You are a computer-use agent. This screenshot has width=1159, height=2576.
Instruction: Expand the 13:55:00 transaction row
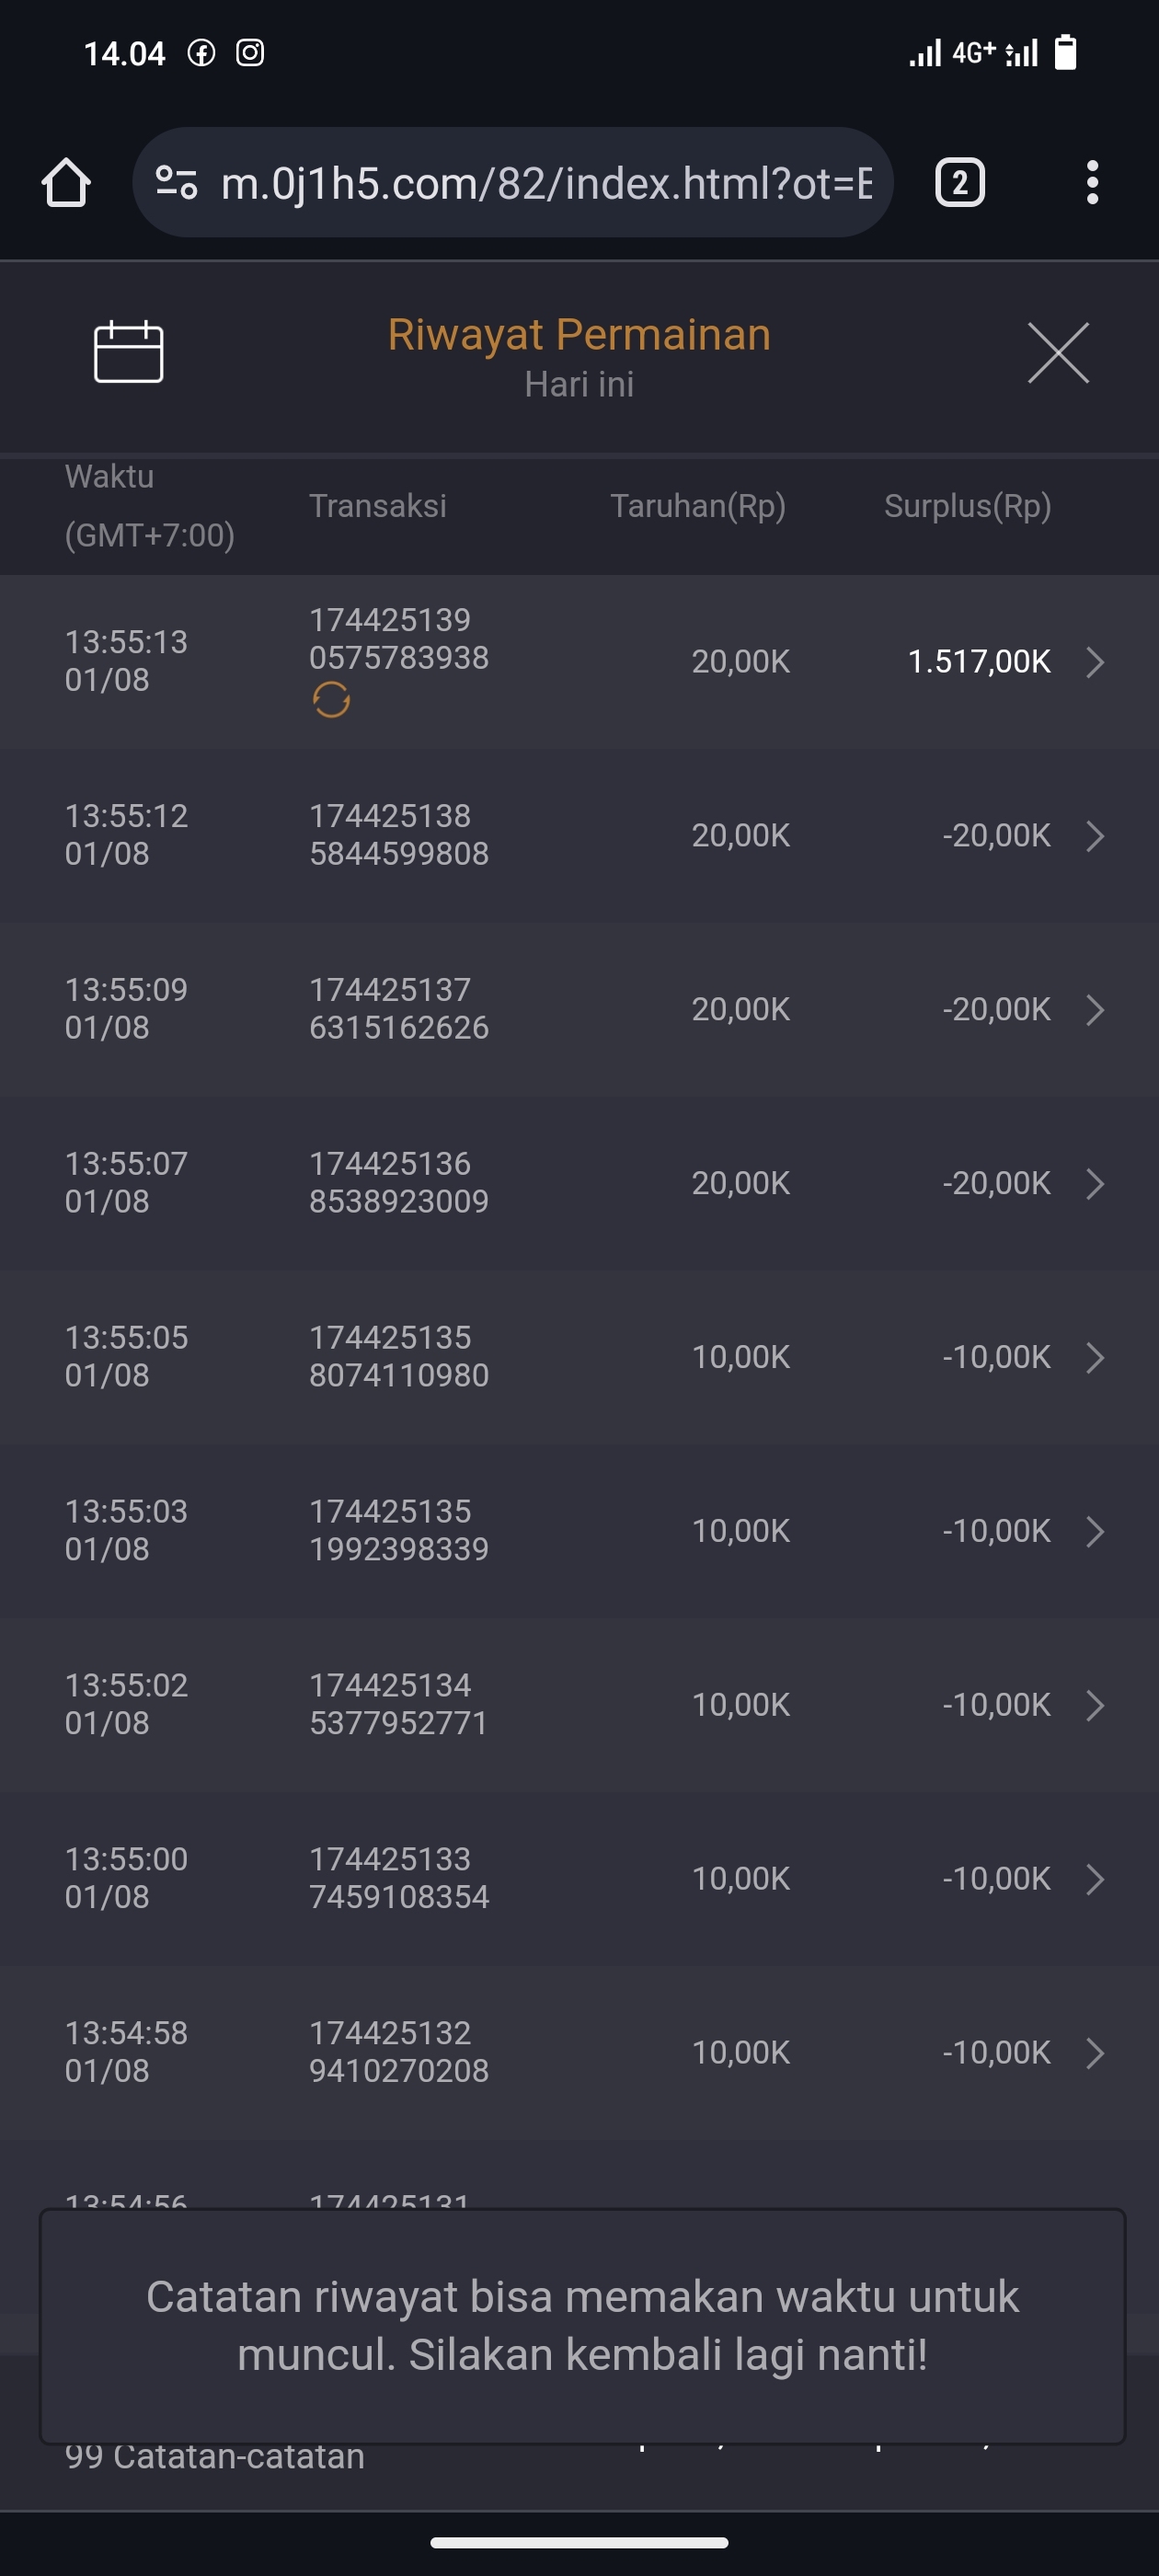[x=1095, y=1879]
